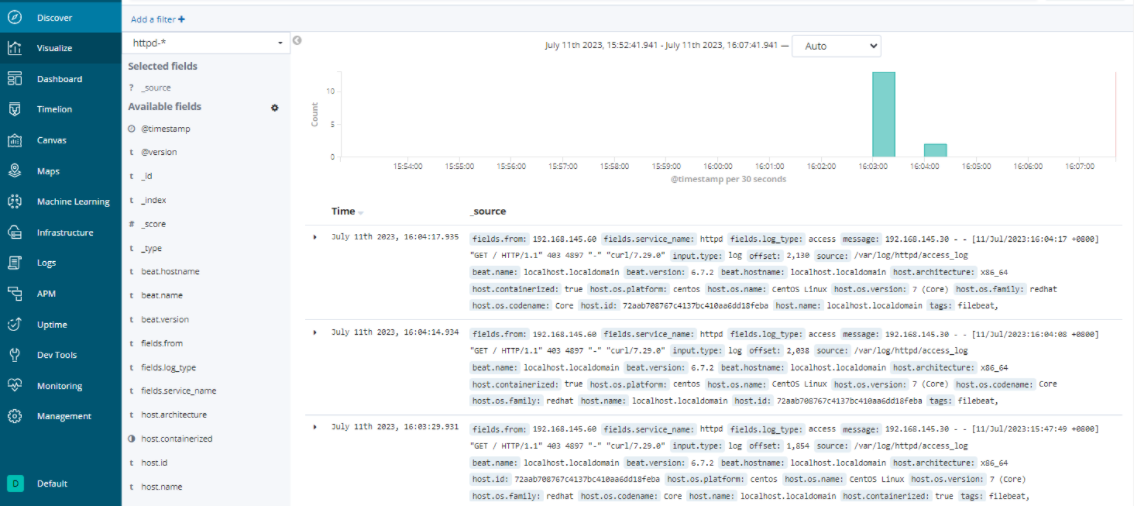This screenshot has width=1137, height=510.
Task: Click the @version available field
Action: (x=159, y=152)
